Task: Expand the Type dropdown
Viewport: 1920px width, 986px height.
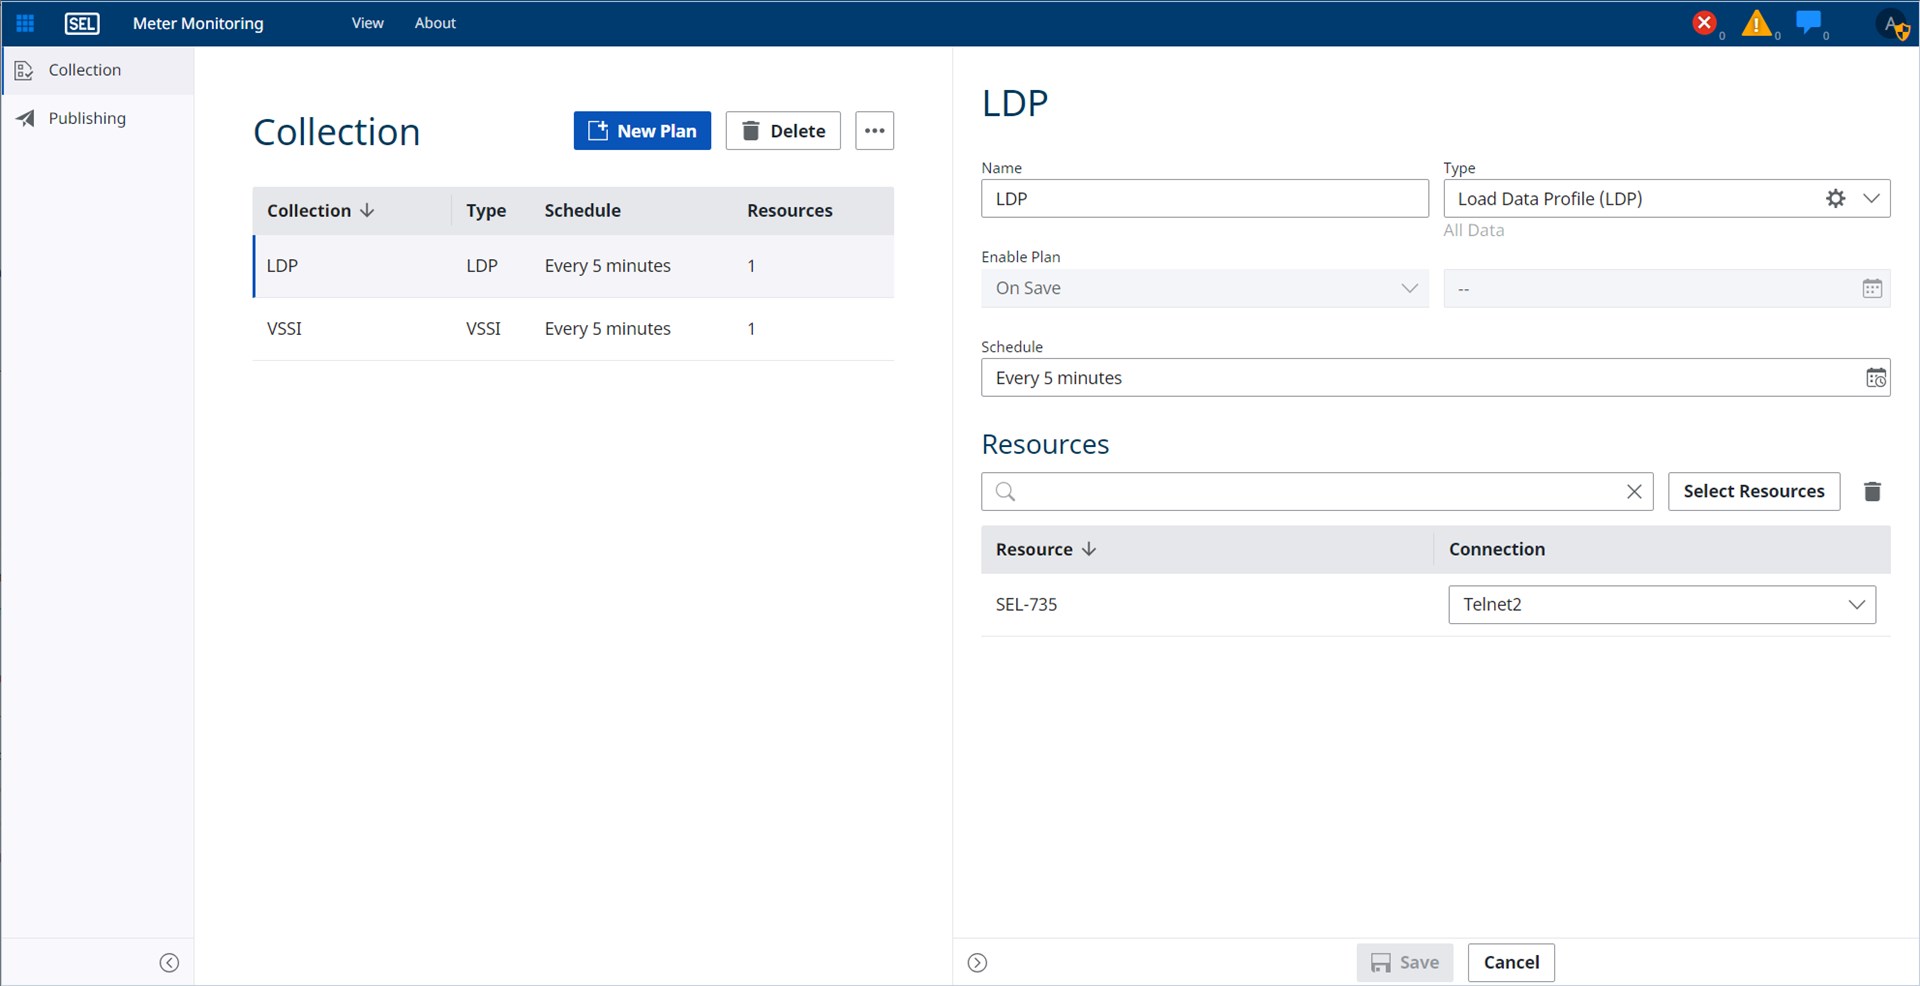Action: click(x=1871, y=199)
